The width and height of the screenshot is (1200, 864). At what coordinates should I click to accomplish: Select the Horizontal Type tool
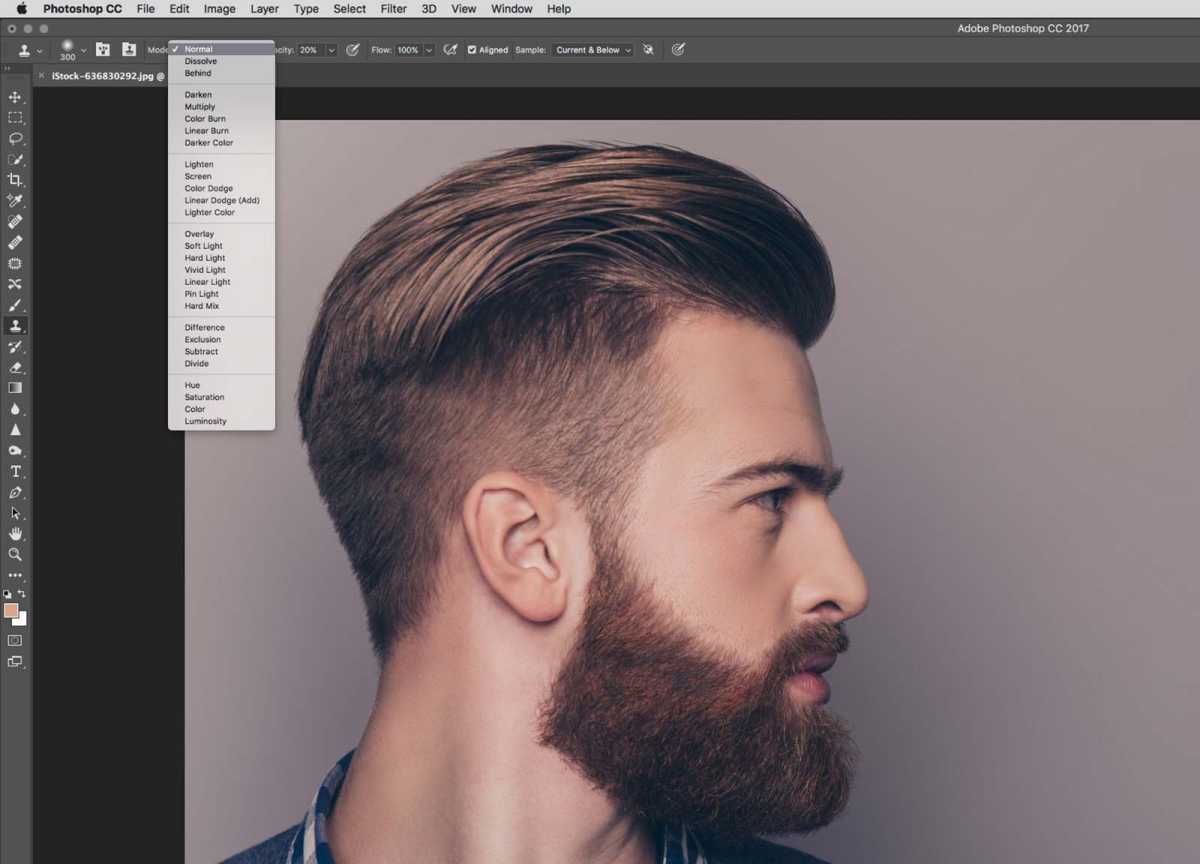tap(15, 471)
